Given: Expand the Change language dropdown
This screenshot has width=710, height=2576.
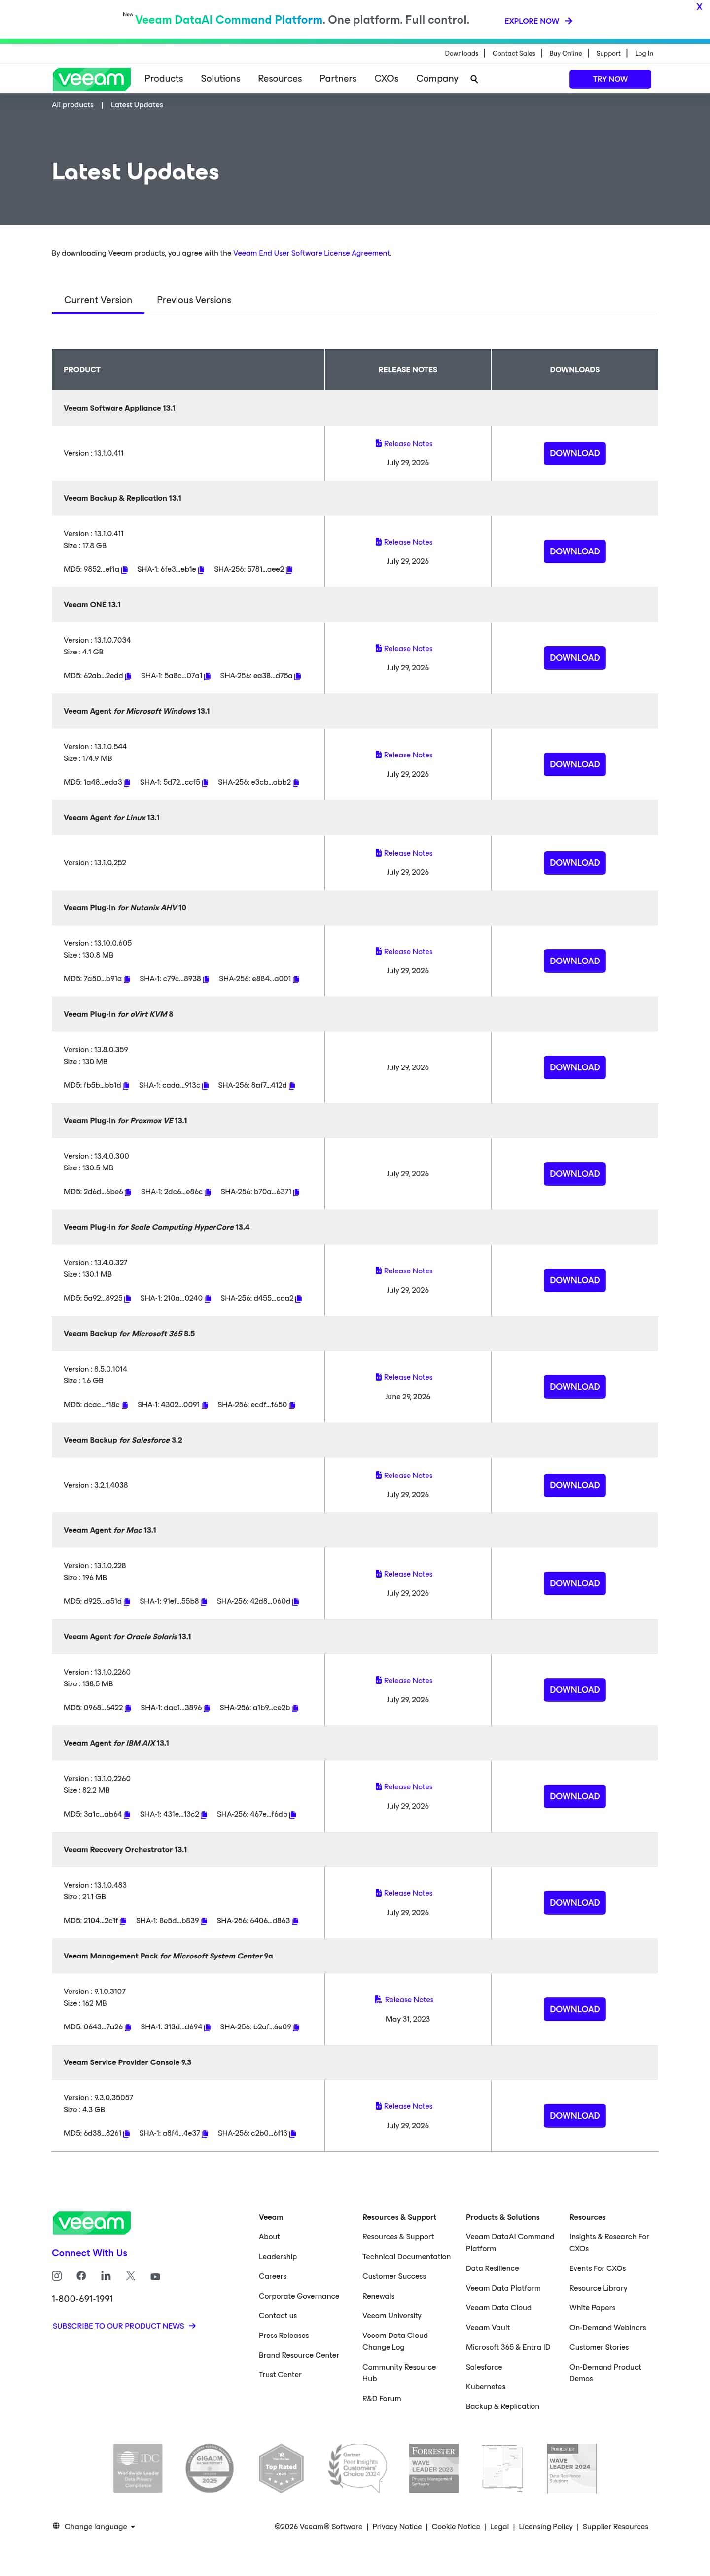Looking at the screenshot, I should click(94, 2526).
